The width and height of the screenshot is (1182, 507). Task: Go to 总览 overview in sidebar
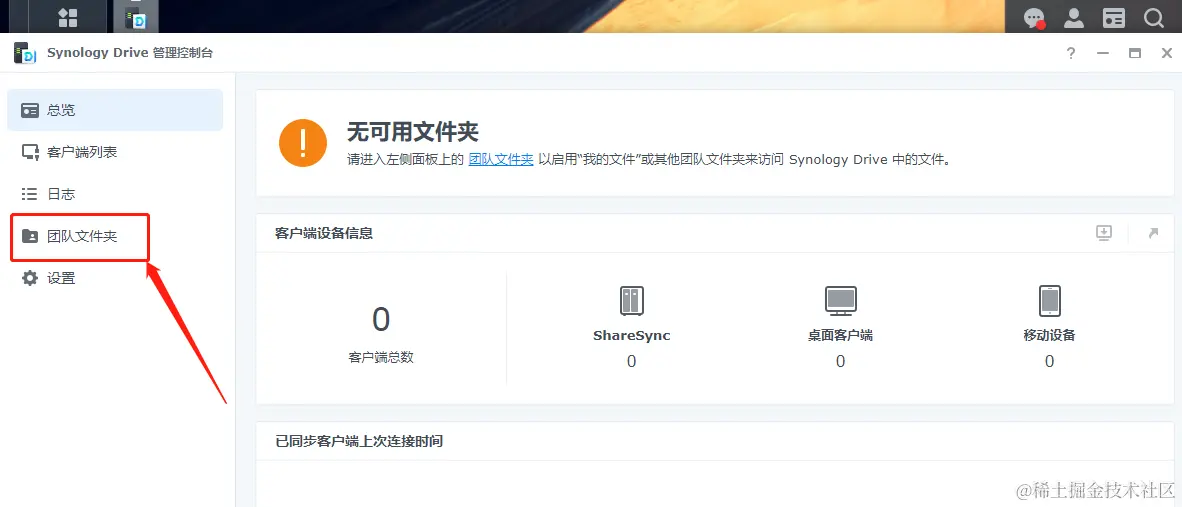coord(115,110)
